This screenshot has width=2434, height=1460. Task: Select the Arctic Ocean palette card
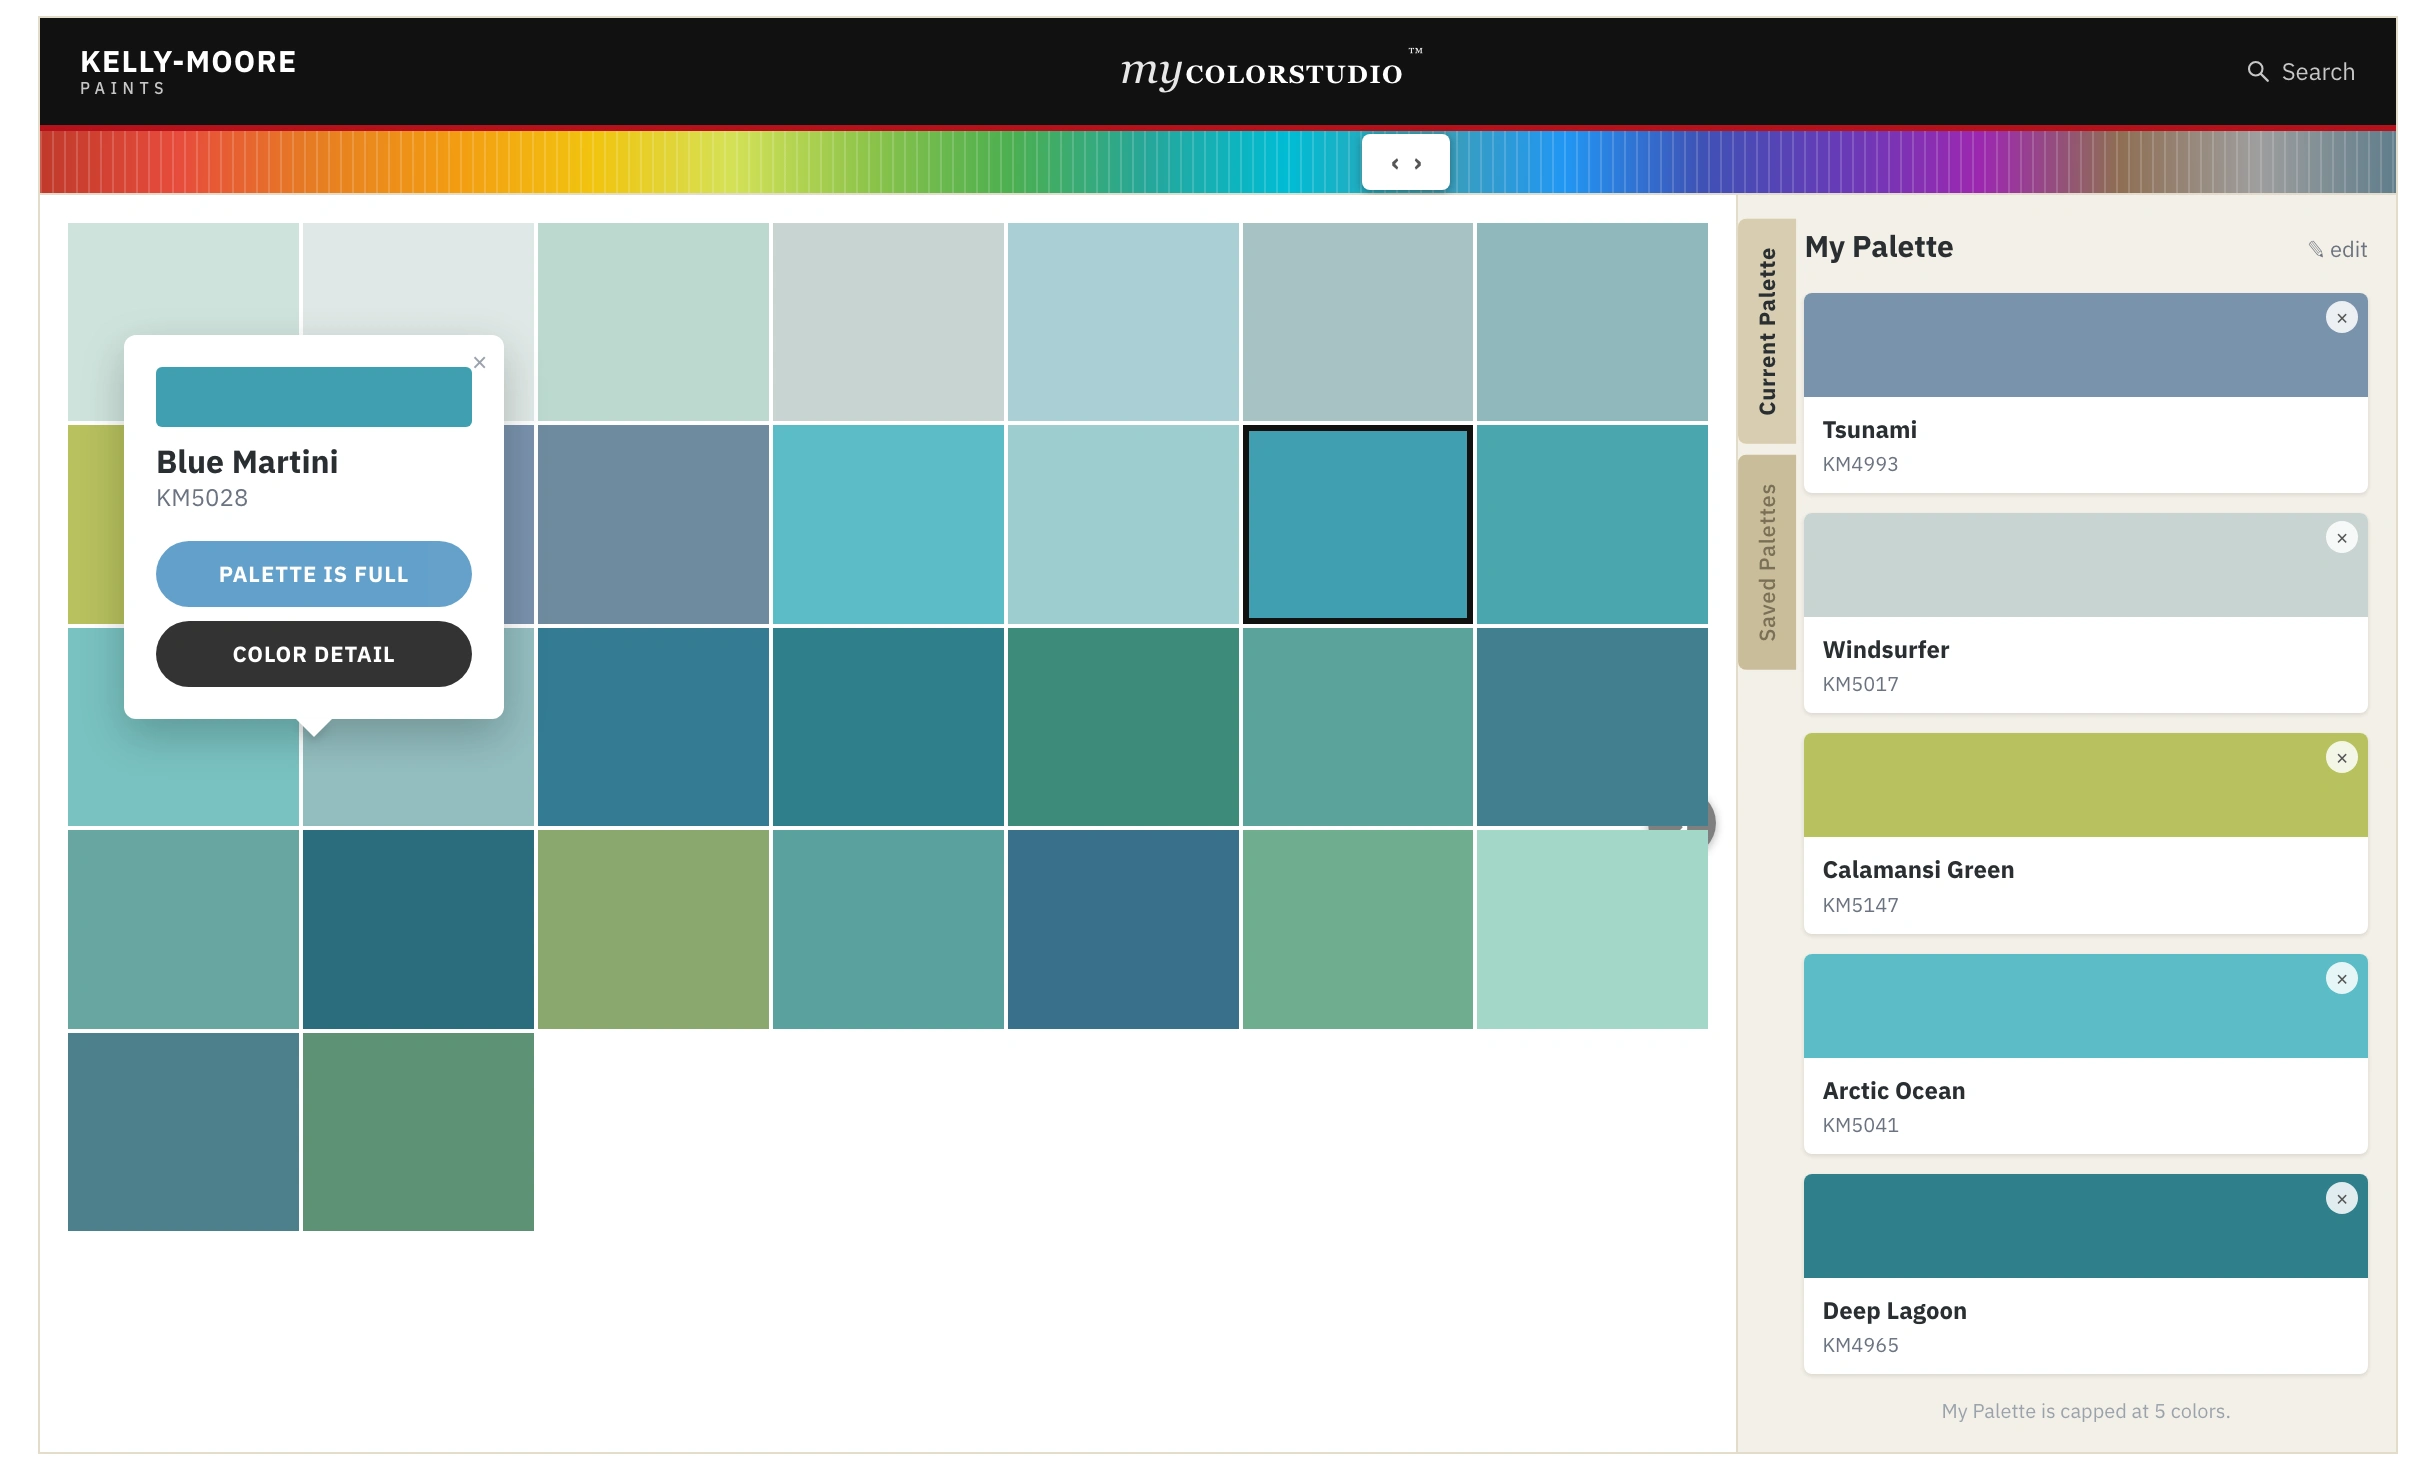pyautogui.click(x=2085, y=1054)
